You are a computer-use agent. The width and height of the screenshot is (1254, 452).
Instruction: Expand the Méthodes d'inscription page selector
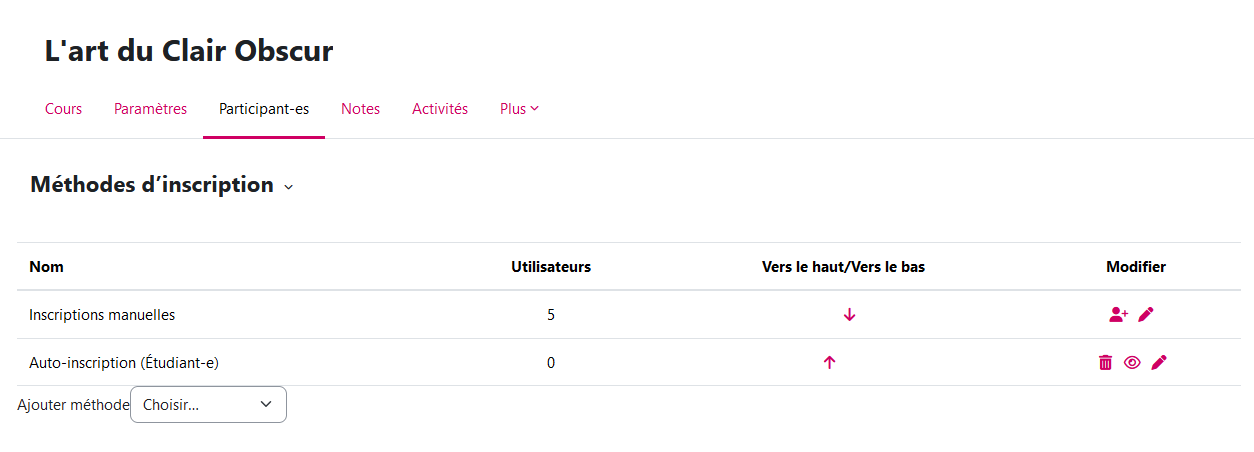coord(289,187)
